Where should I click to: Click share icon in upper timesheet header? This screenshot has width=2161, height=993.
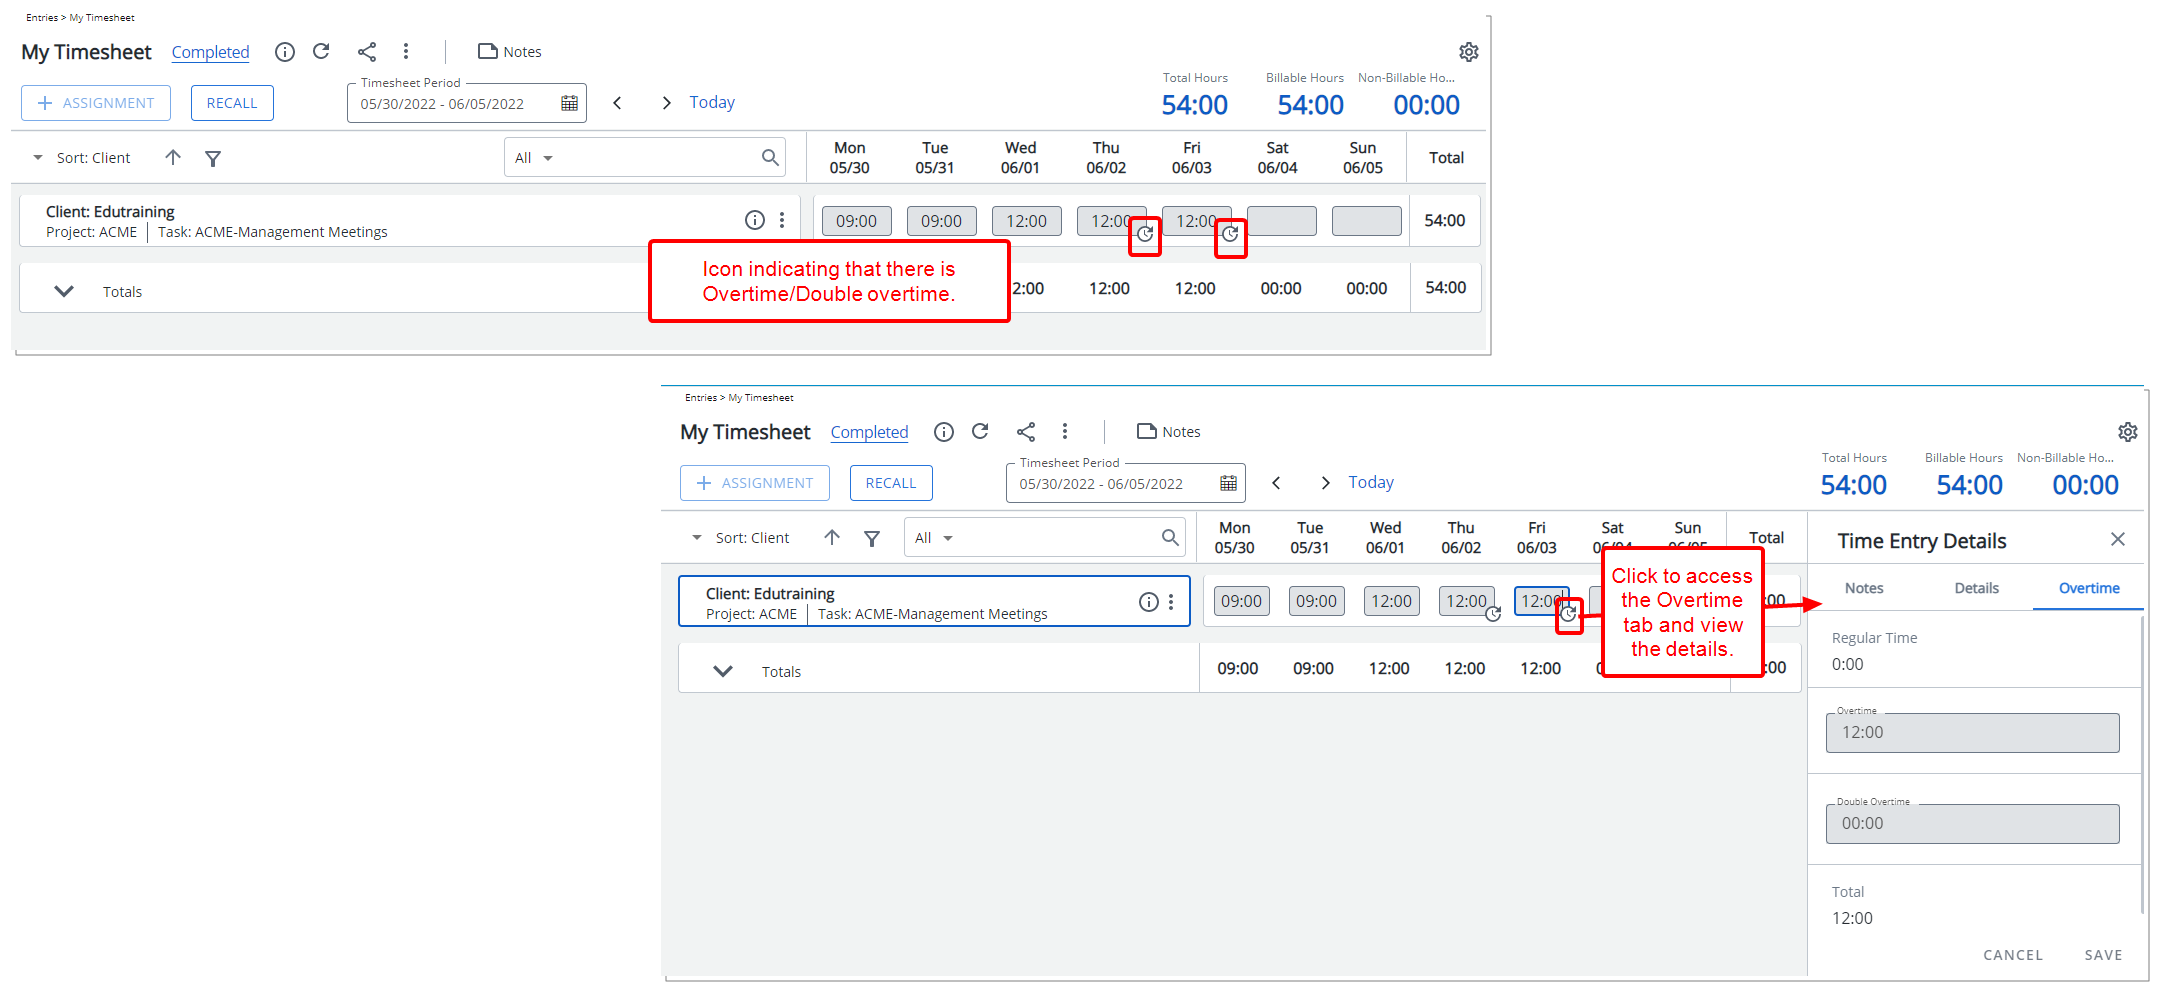(x=367, y=52)
